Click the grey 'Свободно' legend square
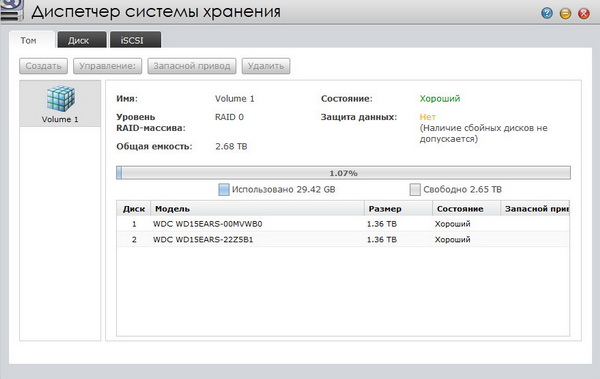The image size is (600, 379). point(415,190)
